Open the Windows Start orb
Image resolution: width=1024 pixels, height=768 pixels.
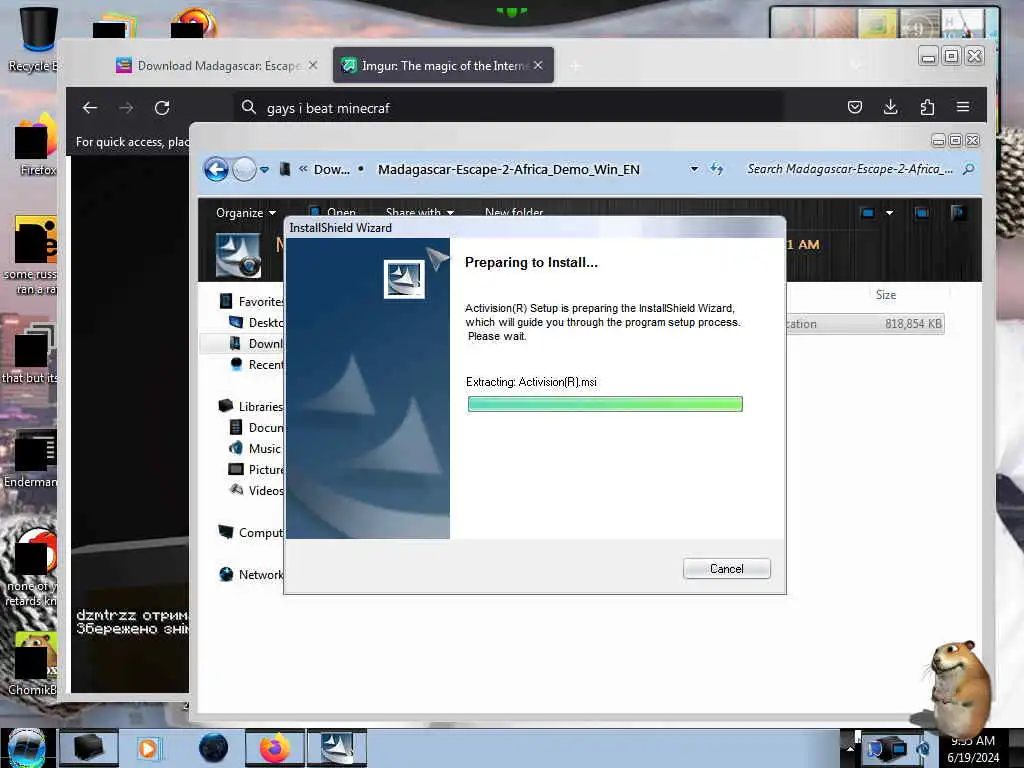(27, 748)
